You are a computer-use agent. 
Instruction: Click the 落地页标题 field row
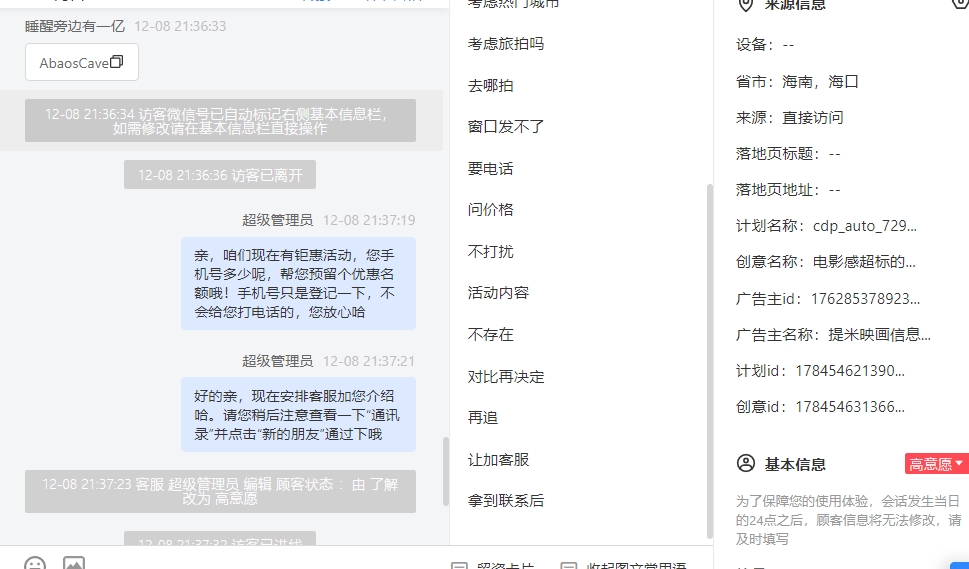tap(788, 153)
